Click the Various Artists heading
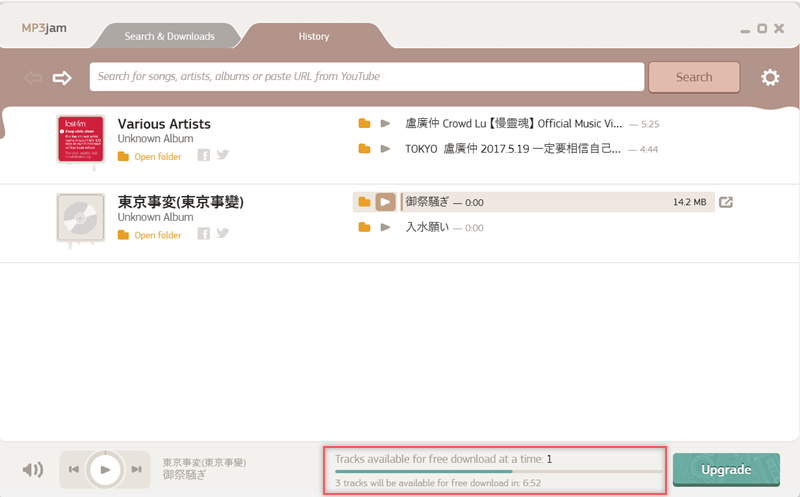 coord(164,124)
